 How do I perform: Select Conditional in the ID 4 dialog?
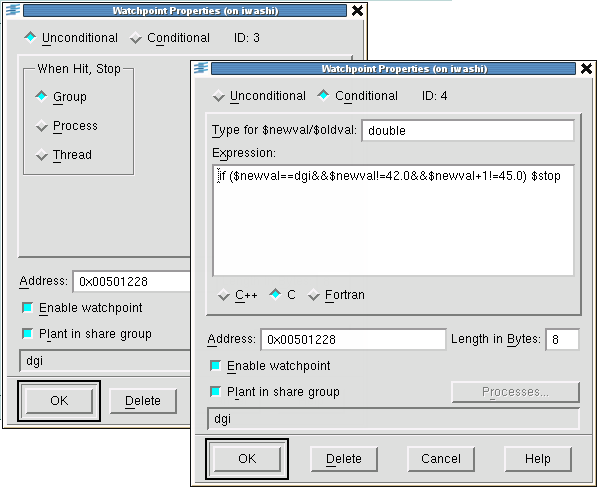point(323,96)
